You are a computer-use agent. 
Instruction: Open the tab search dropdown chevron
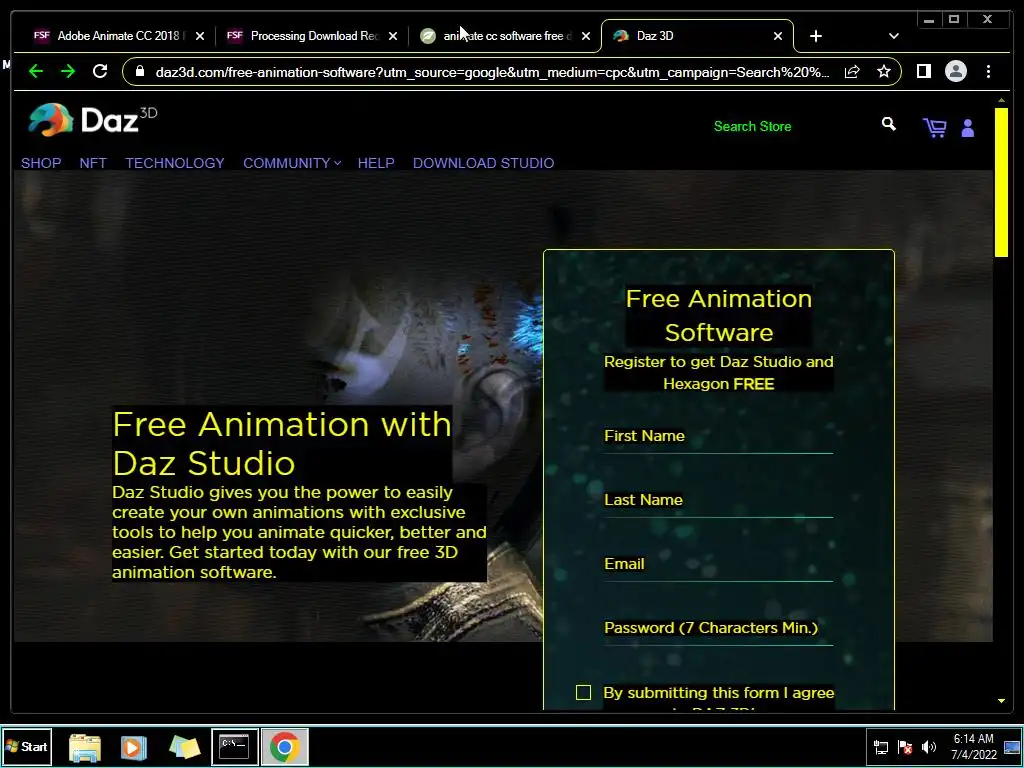[894, 36]
